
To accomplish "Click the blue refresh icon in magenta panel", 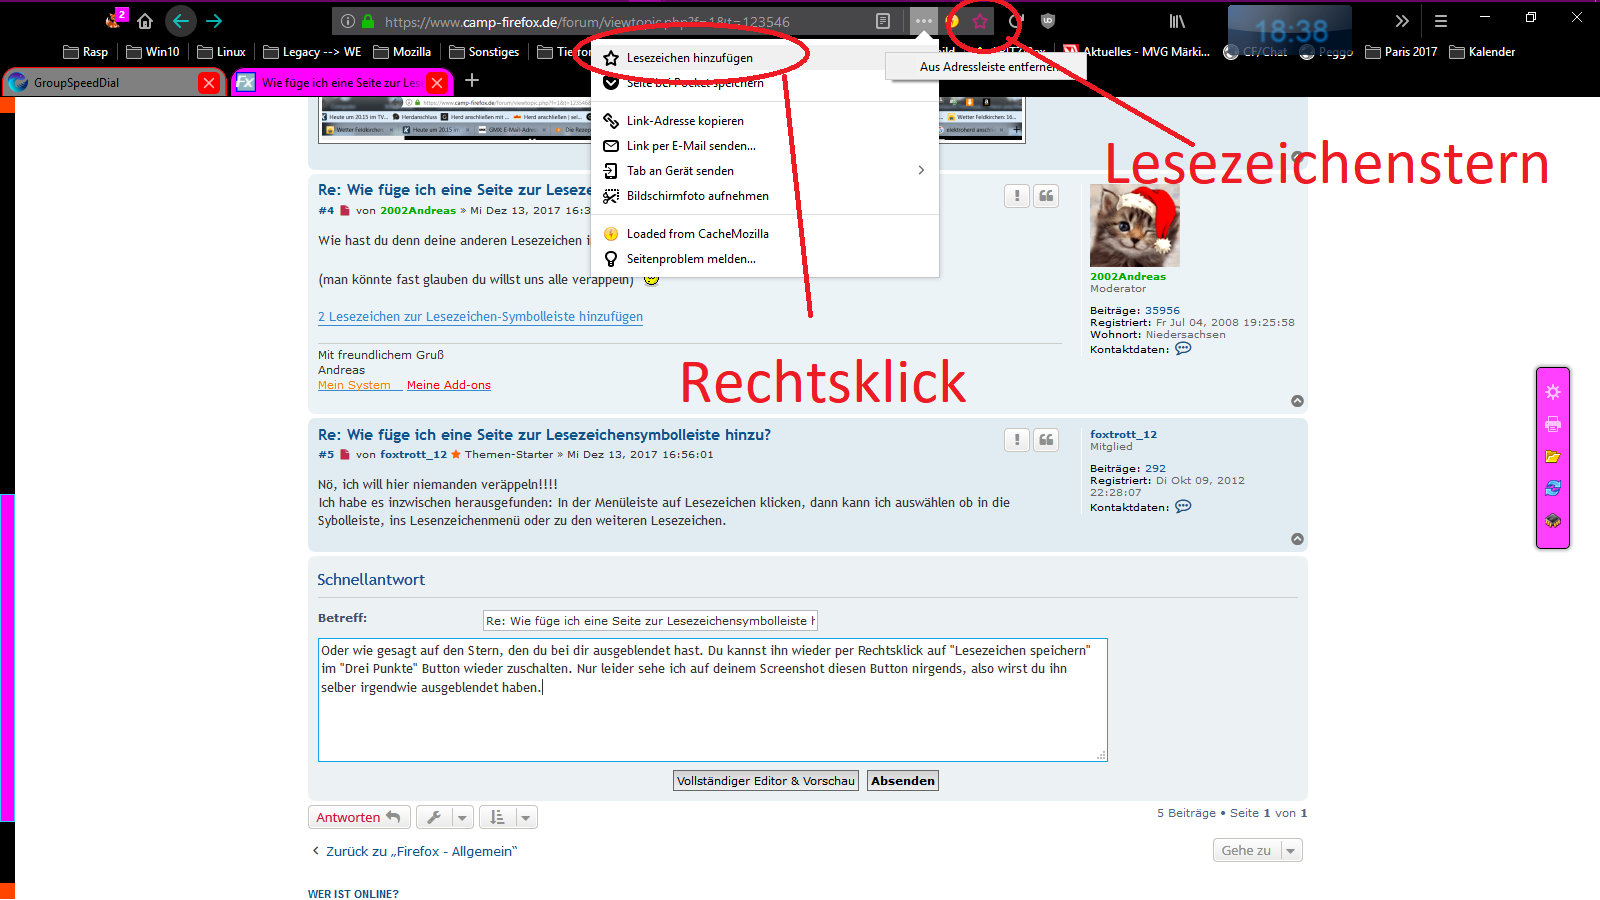I will pos(1553,488).
